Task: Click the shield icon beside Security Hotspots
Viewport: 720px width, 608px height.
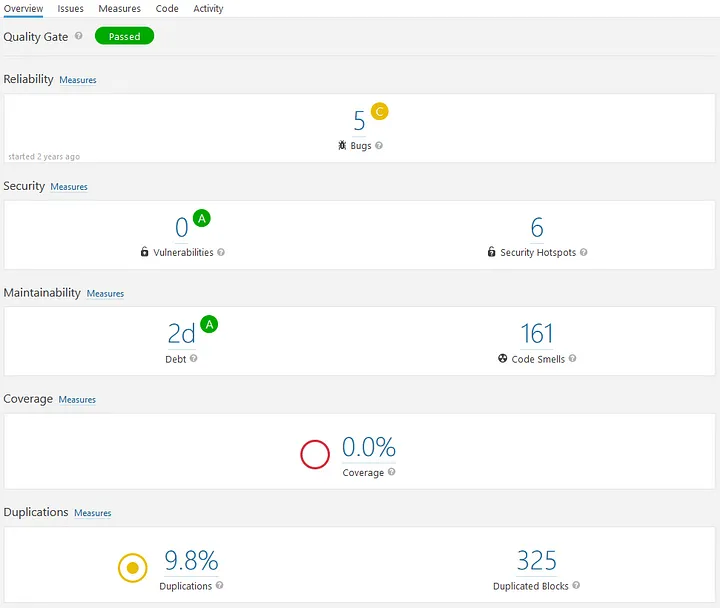Action: pos(491,252)
